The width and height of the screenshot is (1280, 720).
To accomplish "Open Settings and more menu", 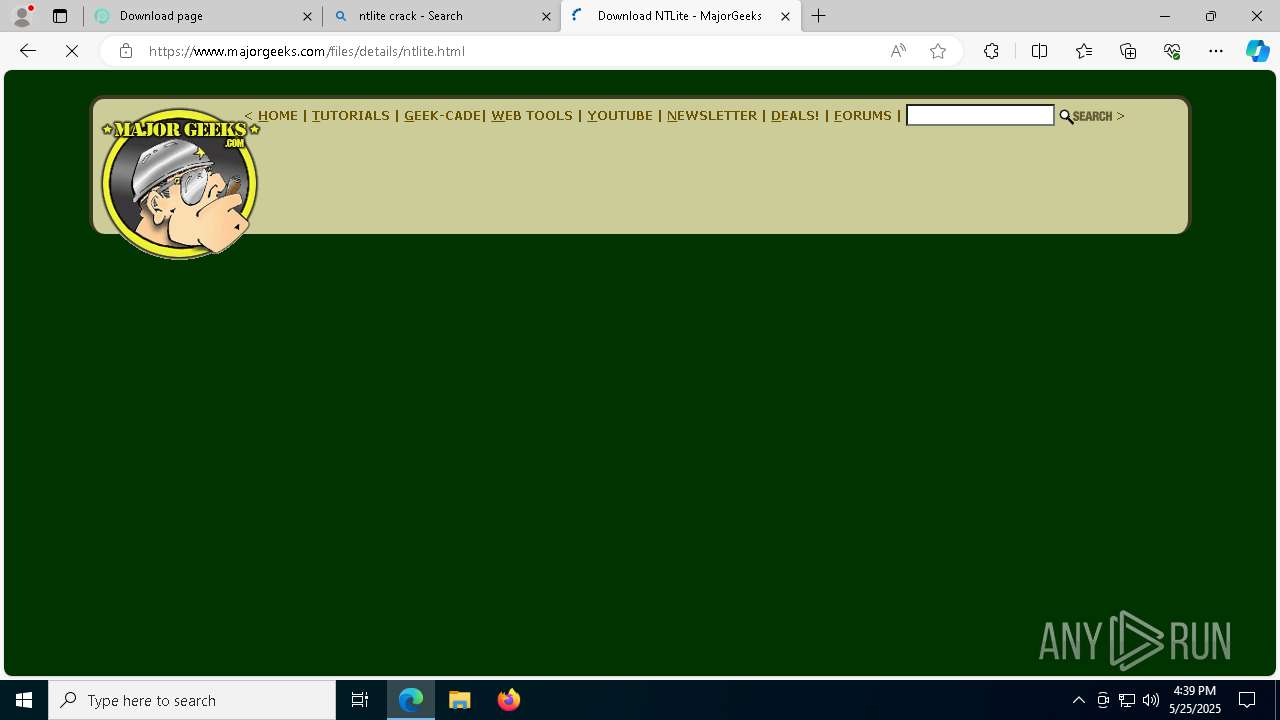I will point(1216,51).
